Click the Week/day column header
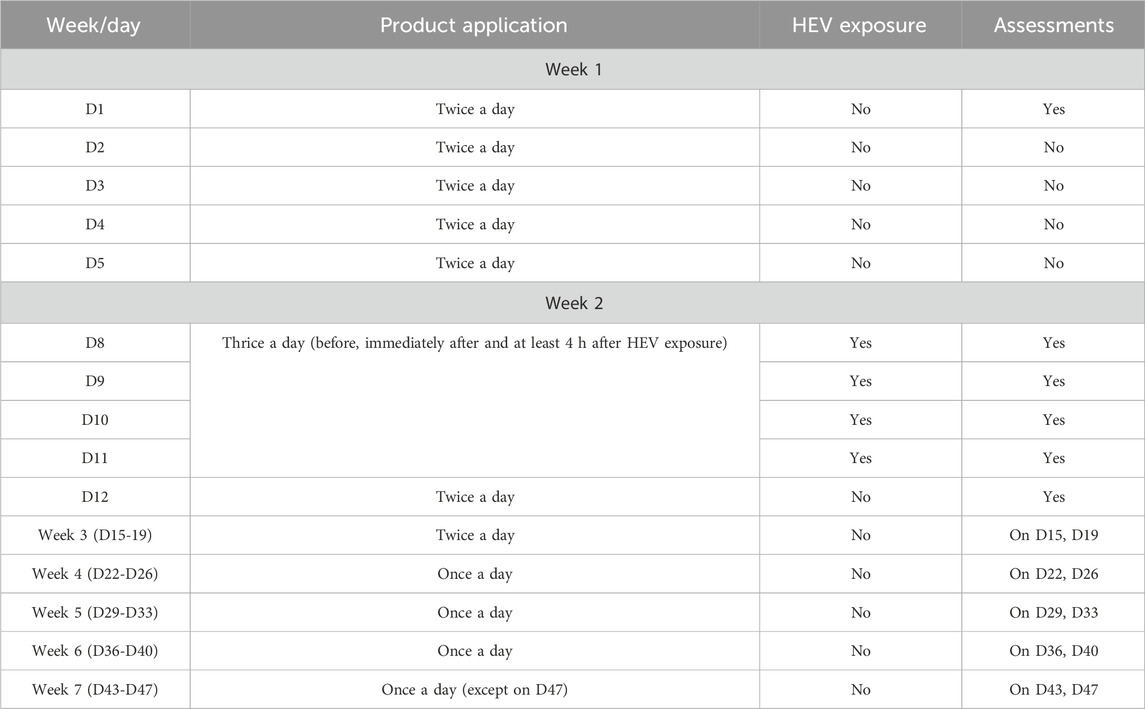 tap(94, 26)
